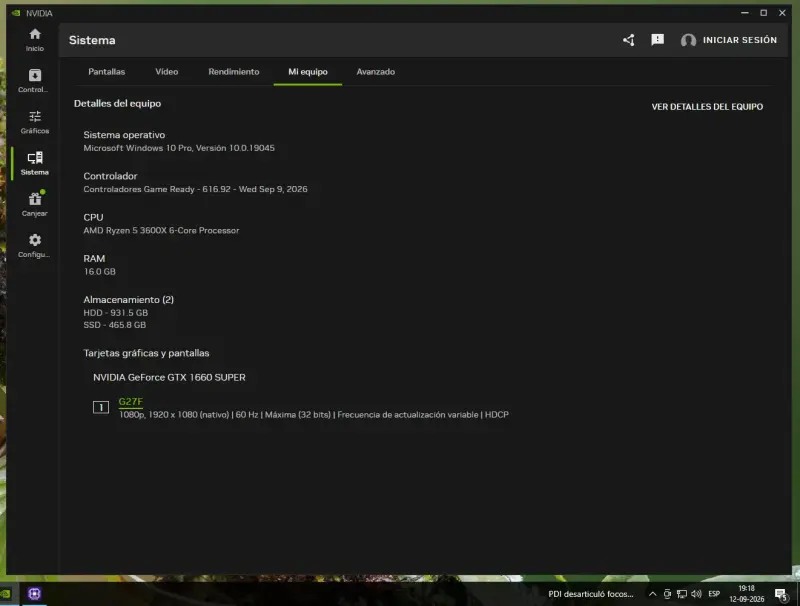Click the SSD - 465.8 GB entry
Image resolution: width=800 pixels, height=606 pixels.
[x=115, y=325]
